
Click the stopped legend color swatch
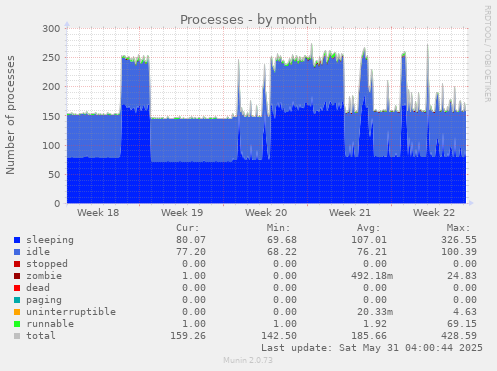pos(17,264)
